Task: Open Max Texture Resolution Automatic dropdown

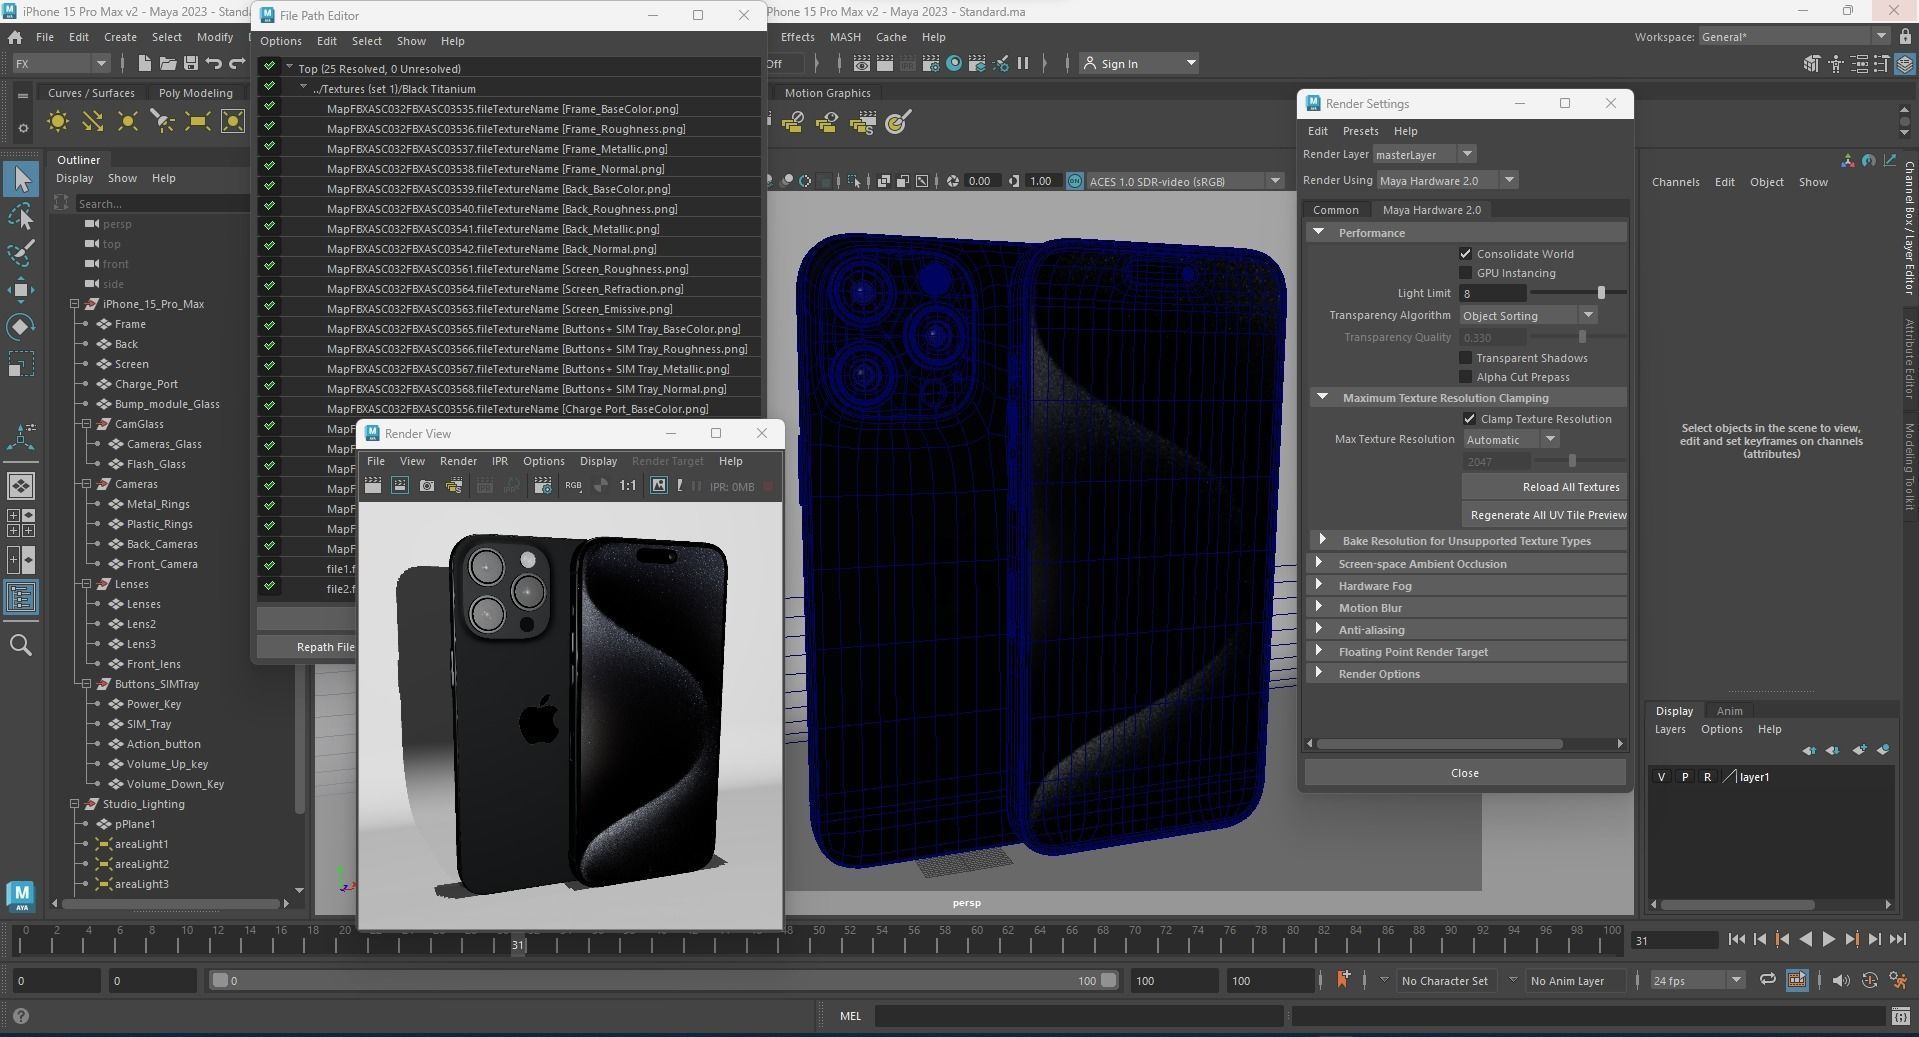Action: pyautogui.click(x=1511, y=439)
